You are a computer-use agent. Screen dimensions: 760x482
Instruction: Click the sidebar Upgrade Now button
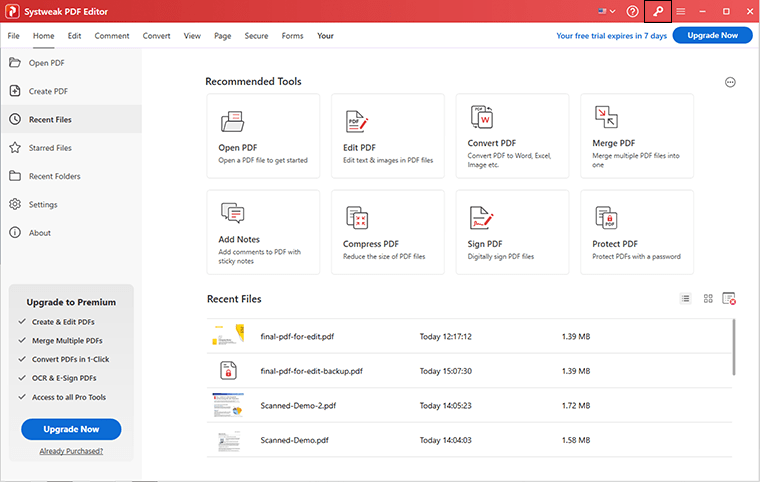tap(71, 429)
